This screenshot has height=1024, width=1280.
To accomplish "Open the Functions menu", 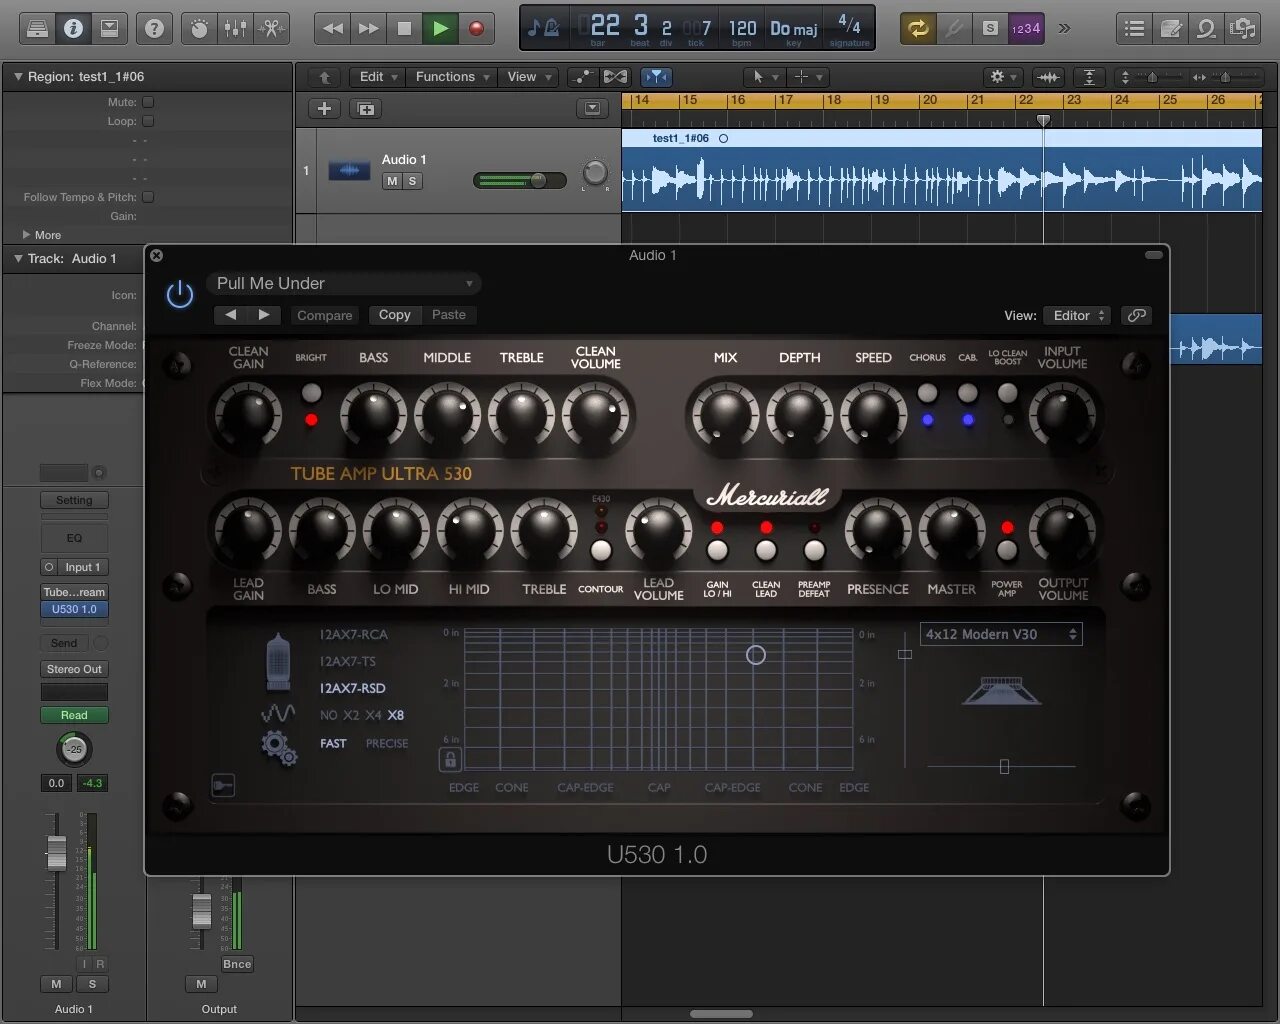I will coord(453,77).
